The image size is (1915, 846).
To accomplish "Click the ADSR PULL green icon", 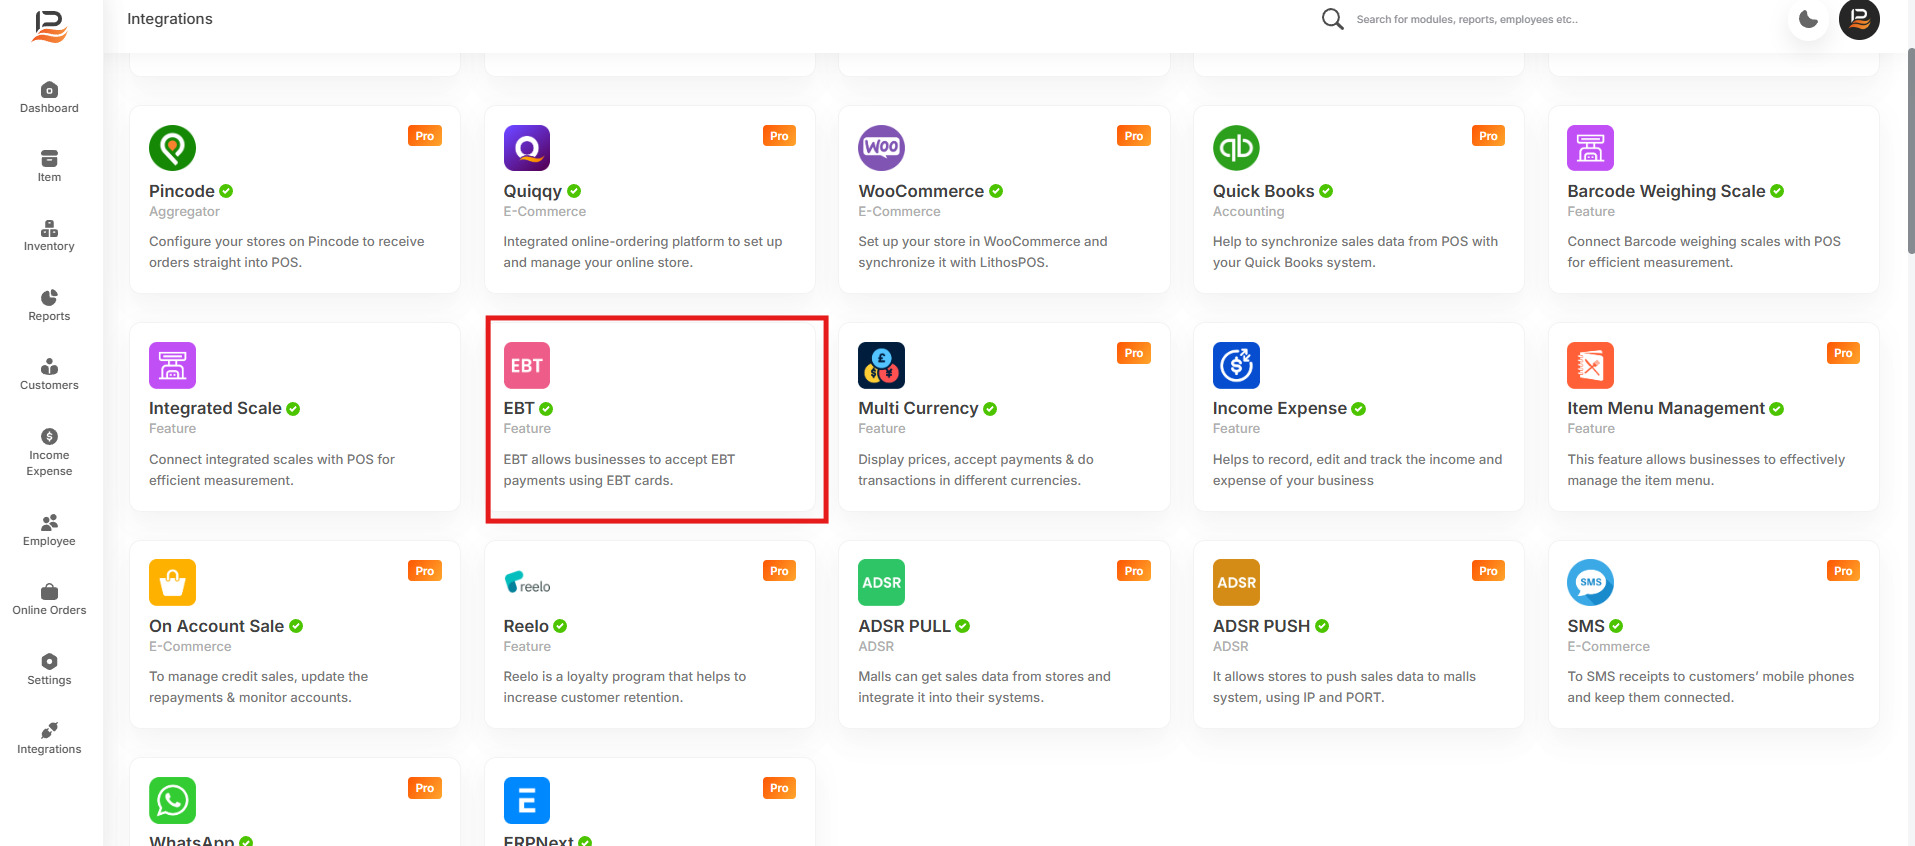I will (881, 582).
